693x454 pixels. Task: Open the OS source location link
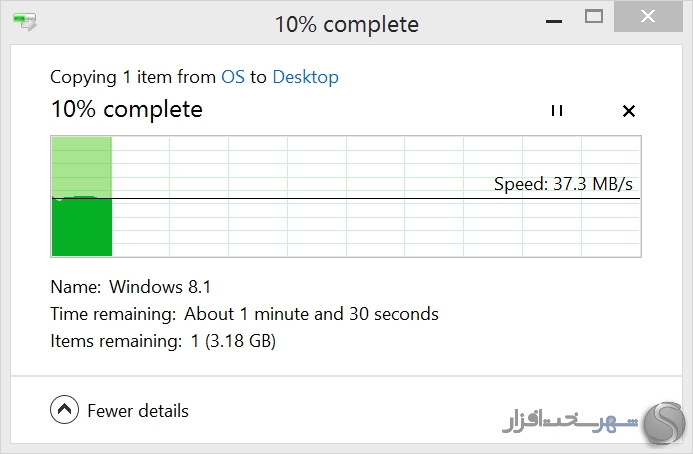coord(233,77)
